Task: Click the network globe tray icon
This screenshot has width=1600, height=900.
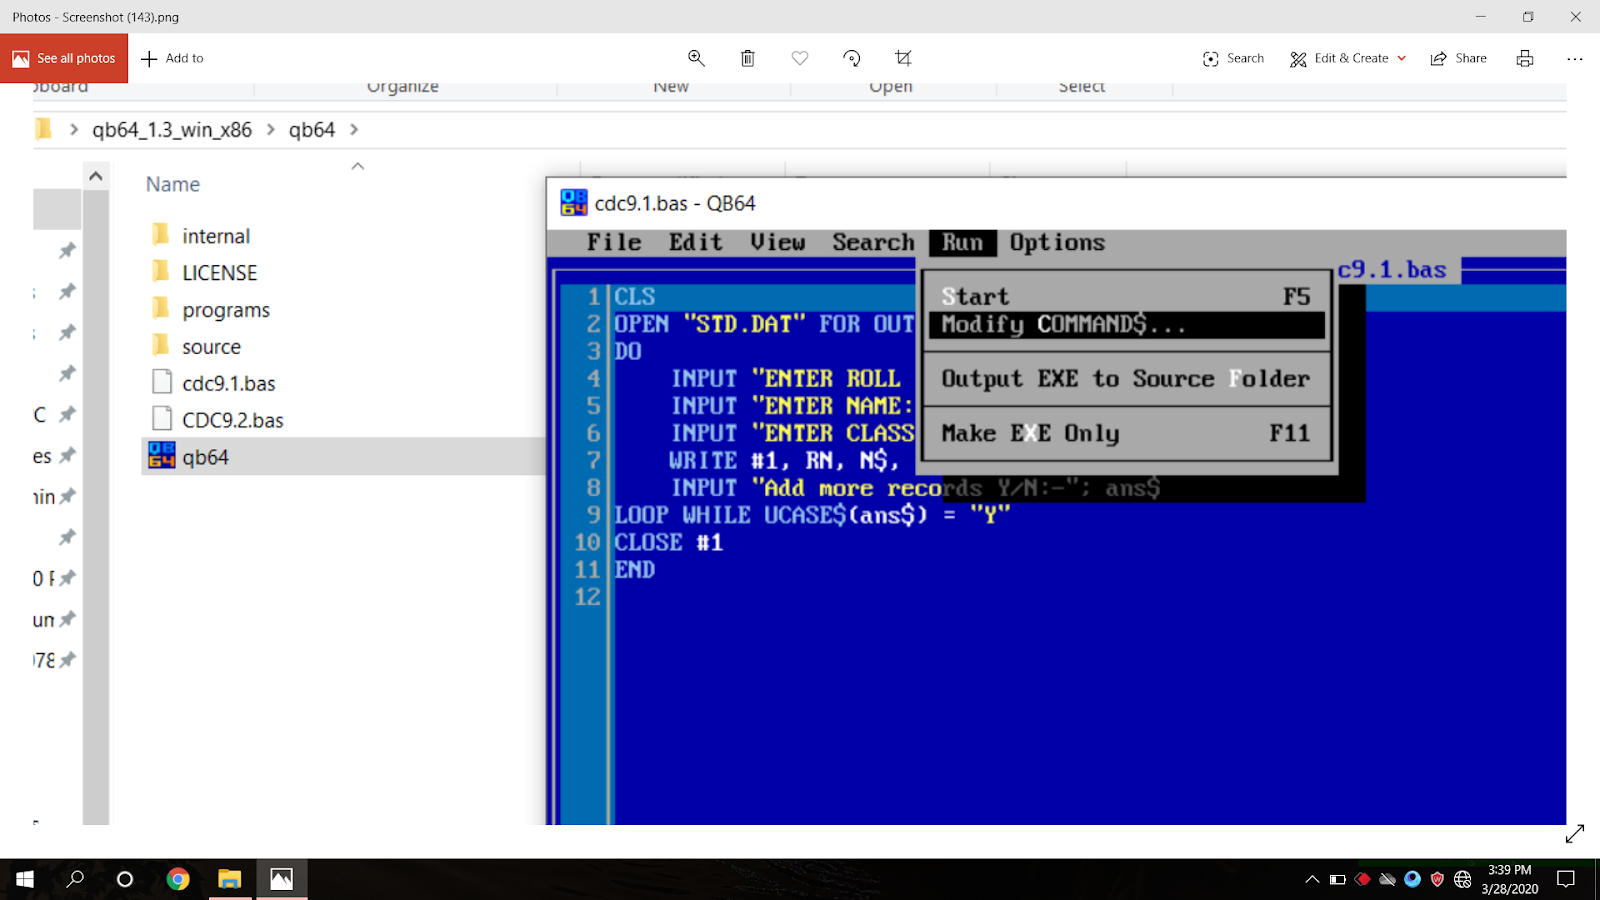Action: tap(1462, 879)
